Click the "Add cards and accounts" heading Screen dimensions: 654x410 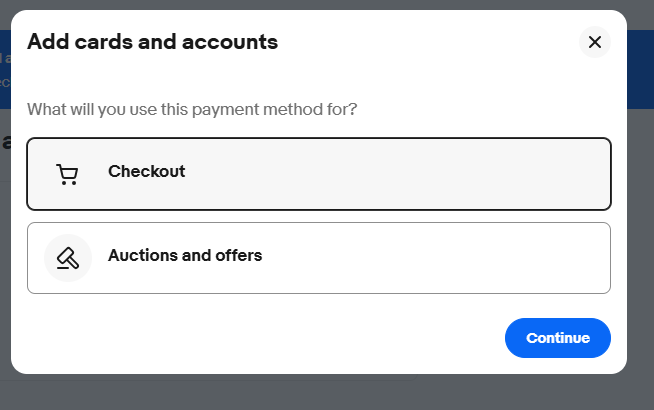pos(152,42)
